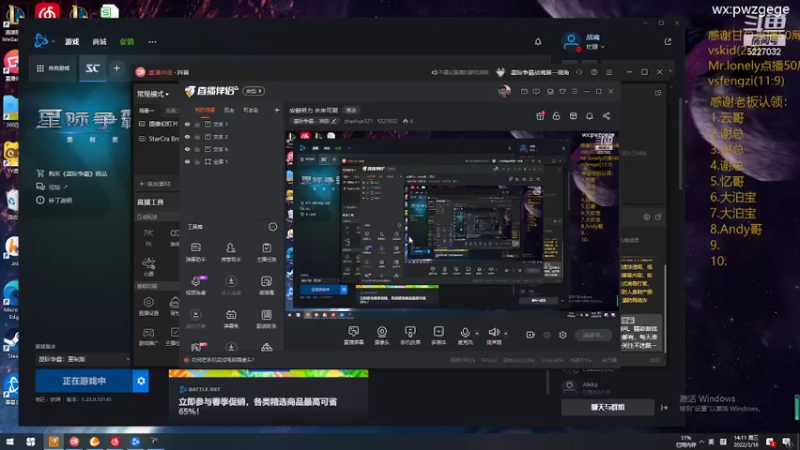Open the StarCraft patch notes link

pos(54,201)
